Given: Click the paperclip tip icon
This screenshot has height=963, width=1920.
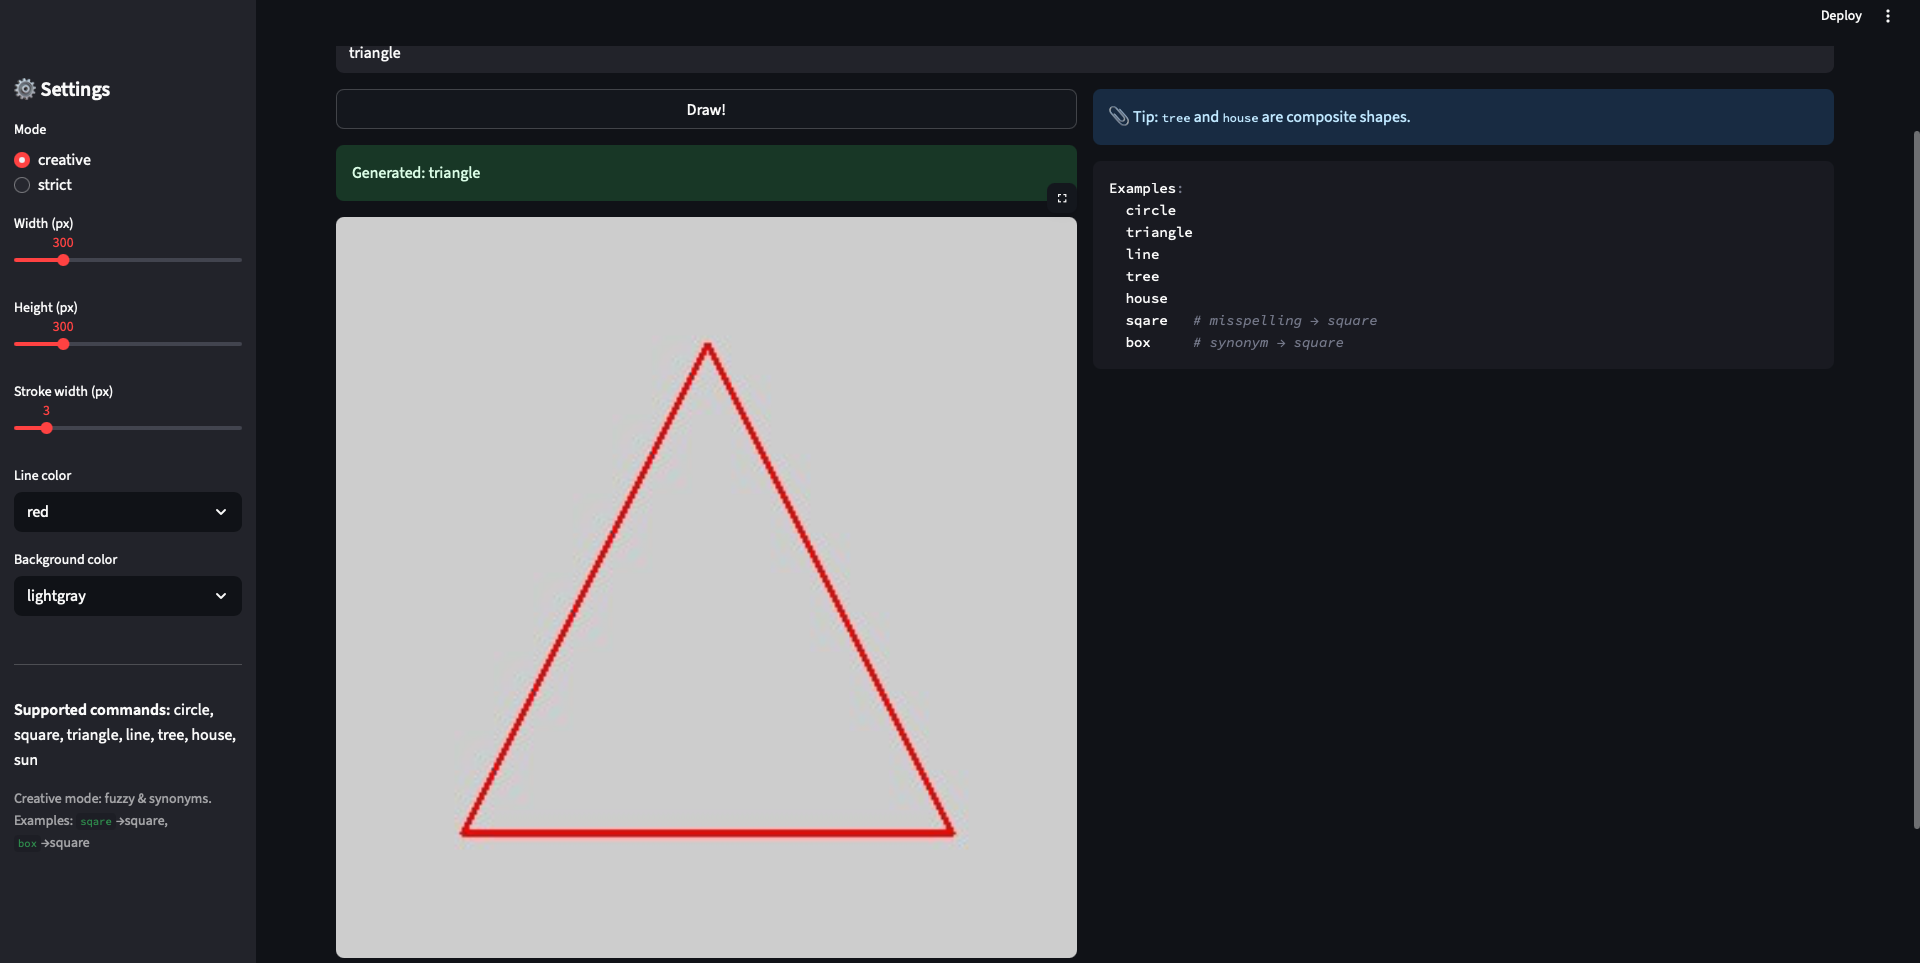Looking at the screenshot, I should tap(1119, 117).
